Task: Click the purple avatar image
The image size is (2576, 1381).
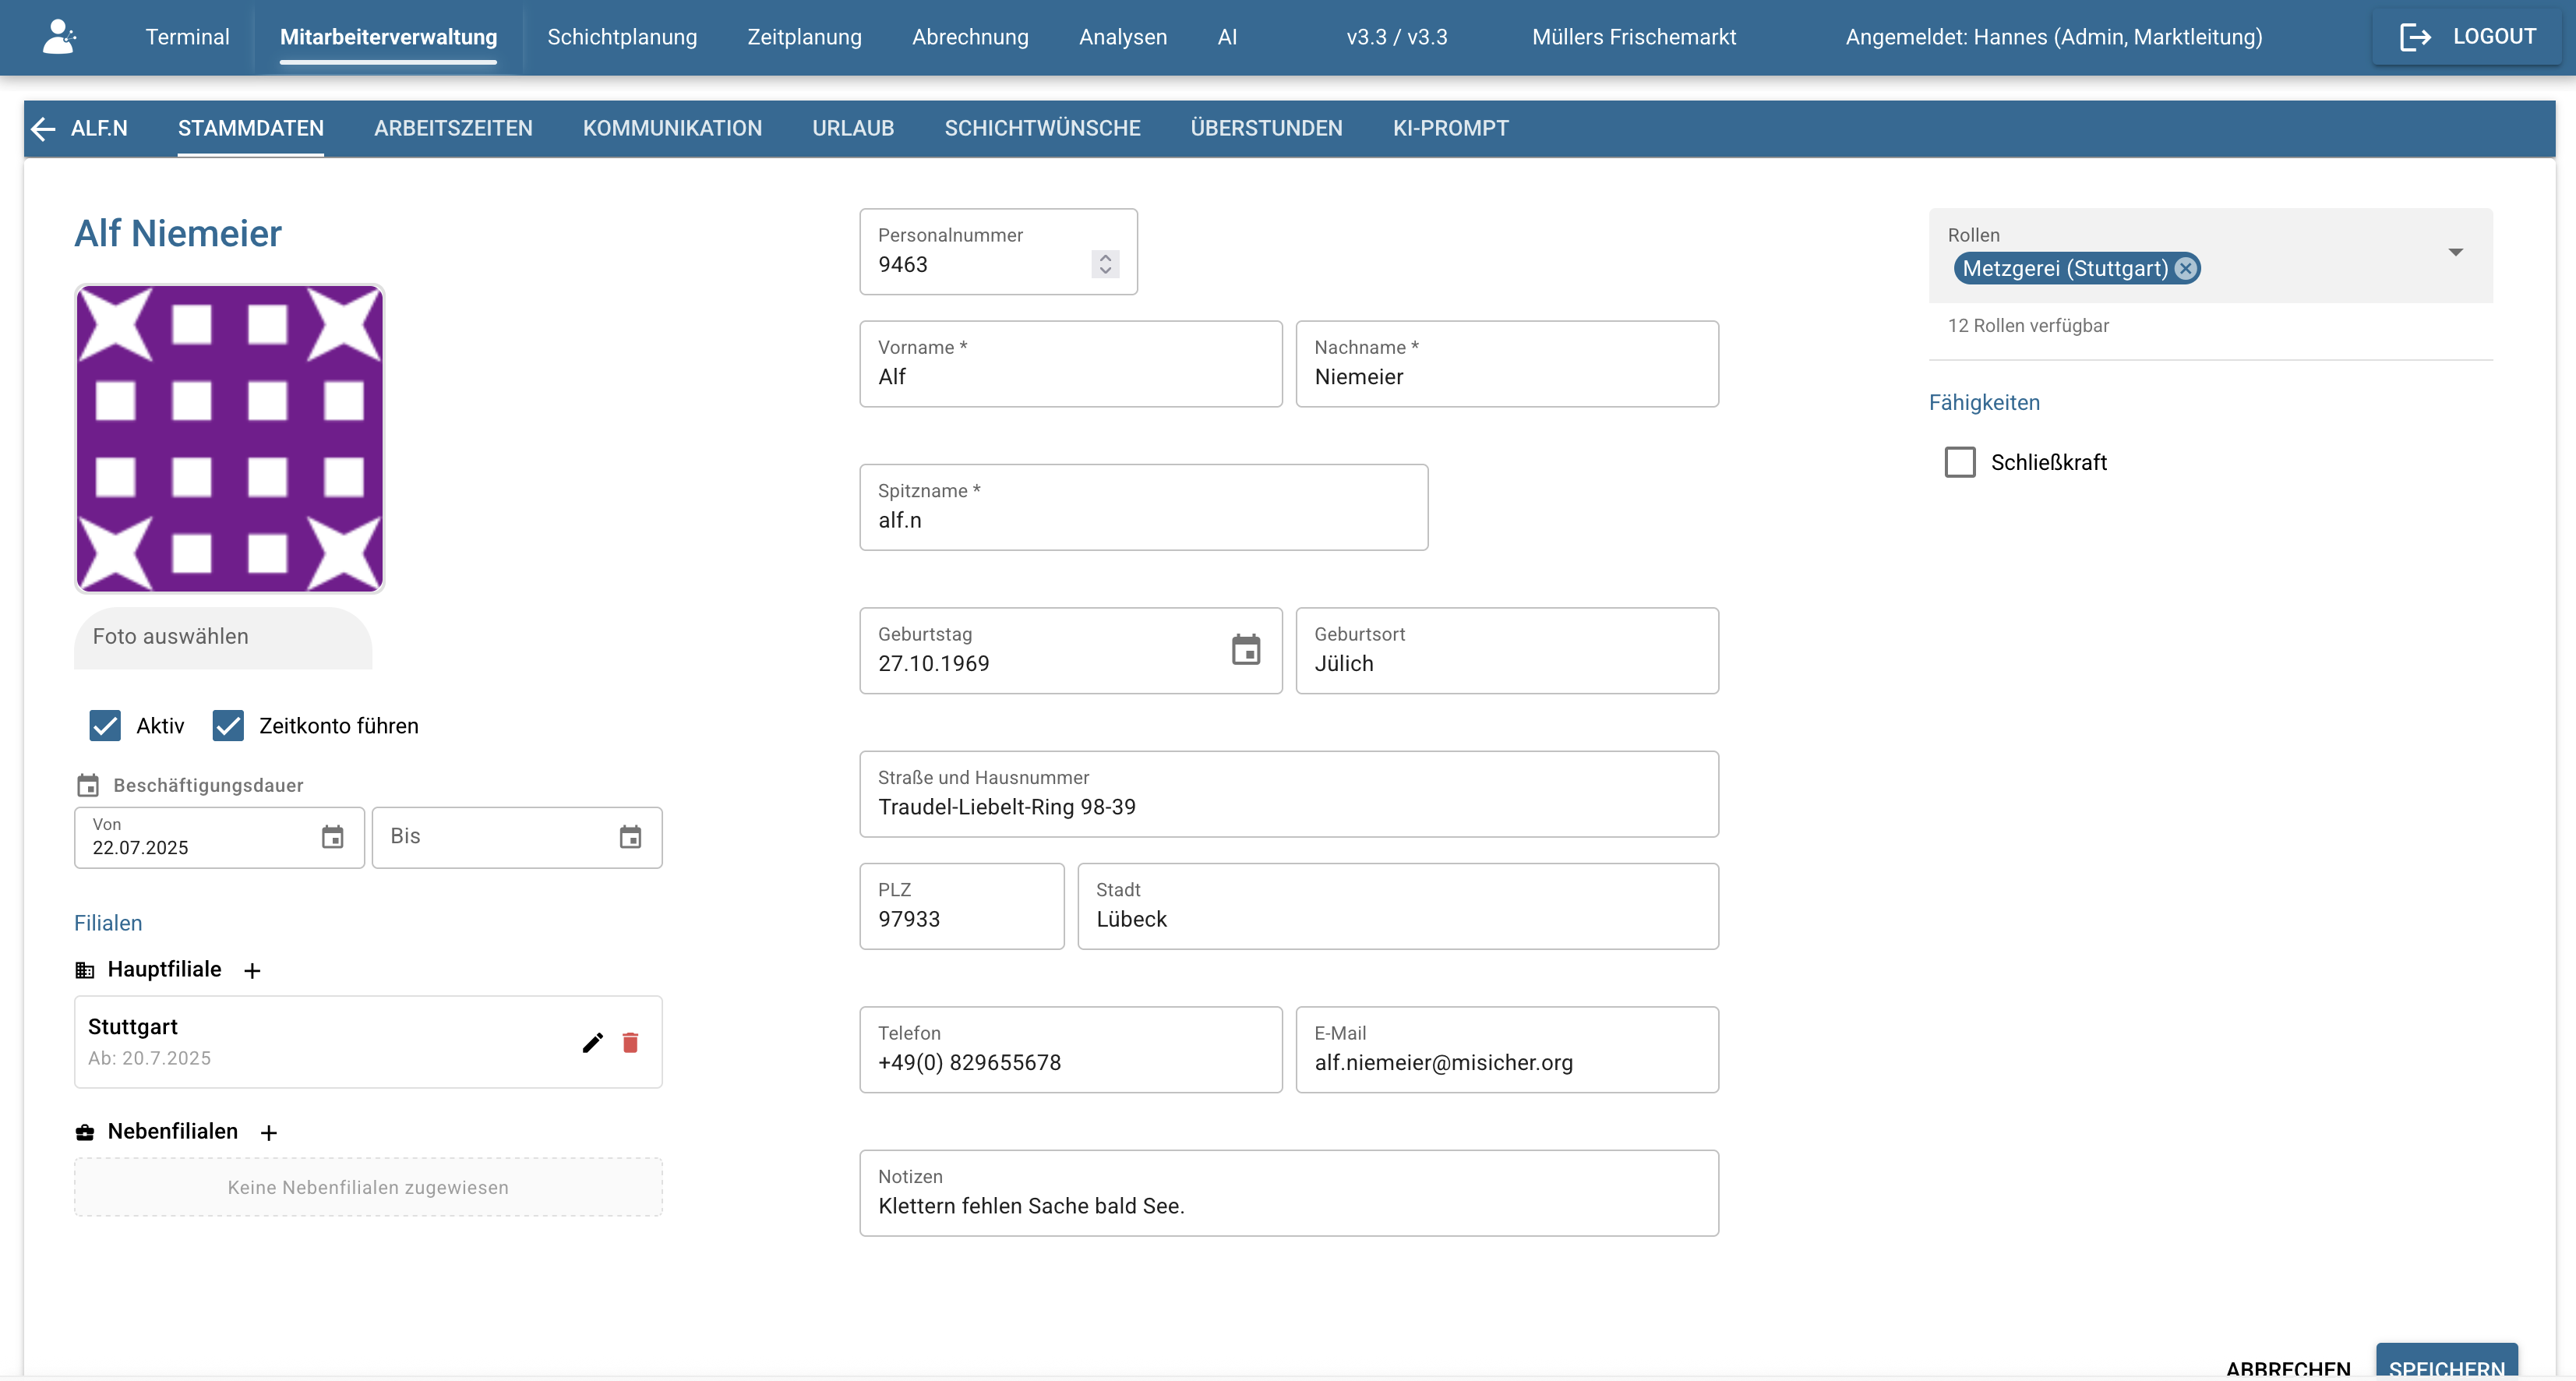Action: pyautogui.click(x=229, y=439)
